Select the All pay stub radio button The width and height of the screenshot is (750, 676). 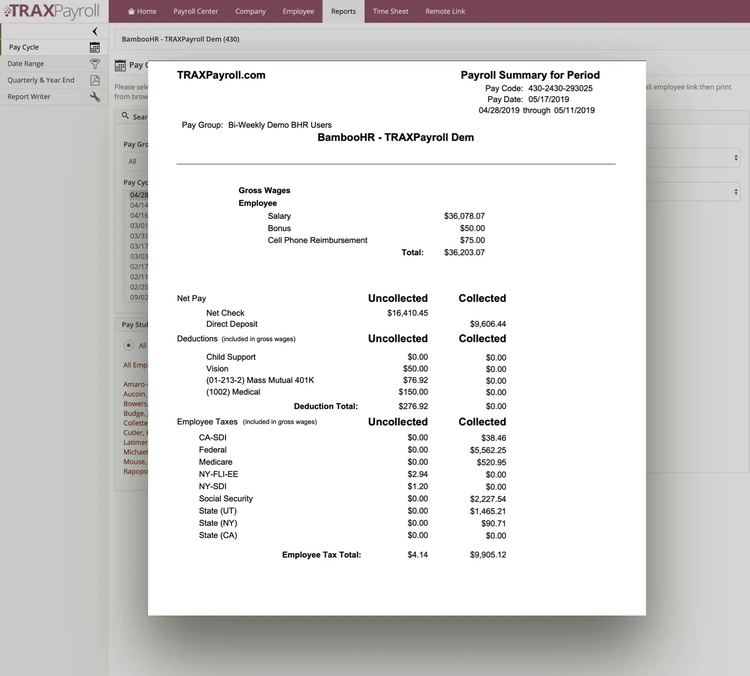(x=128, y=345)
